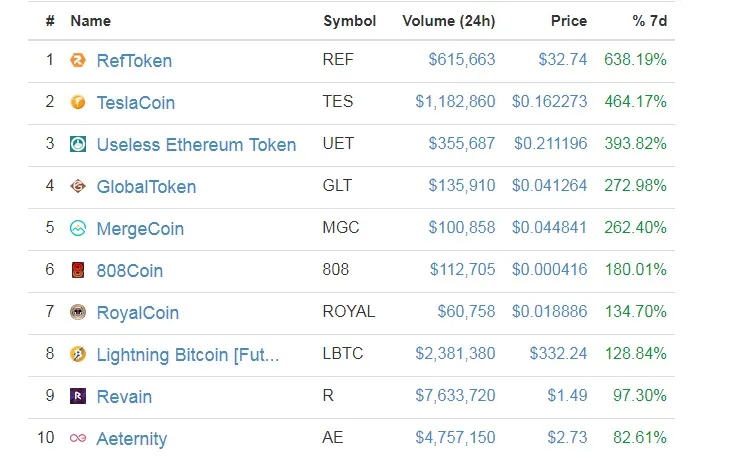
Task: Click the RoyalCoin round icon
Action: tap(78, 312)
